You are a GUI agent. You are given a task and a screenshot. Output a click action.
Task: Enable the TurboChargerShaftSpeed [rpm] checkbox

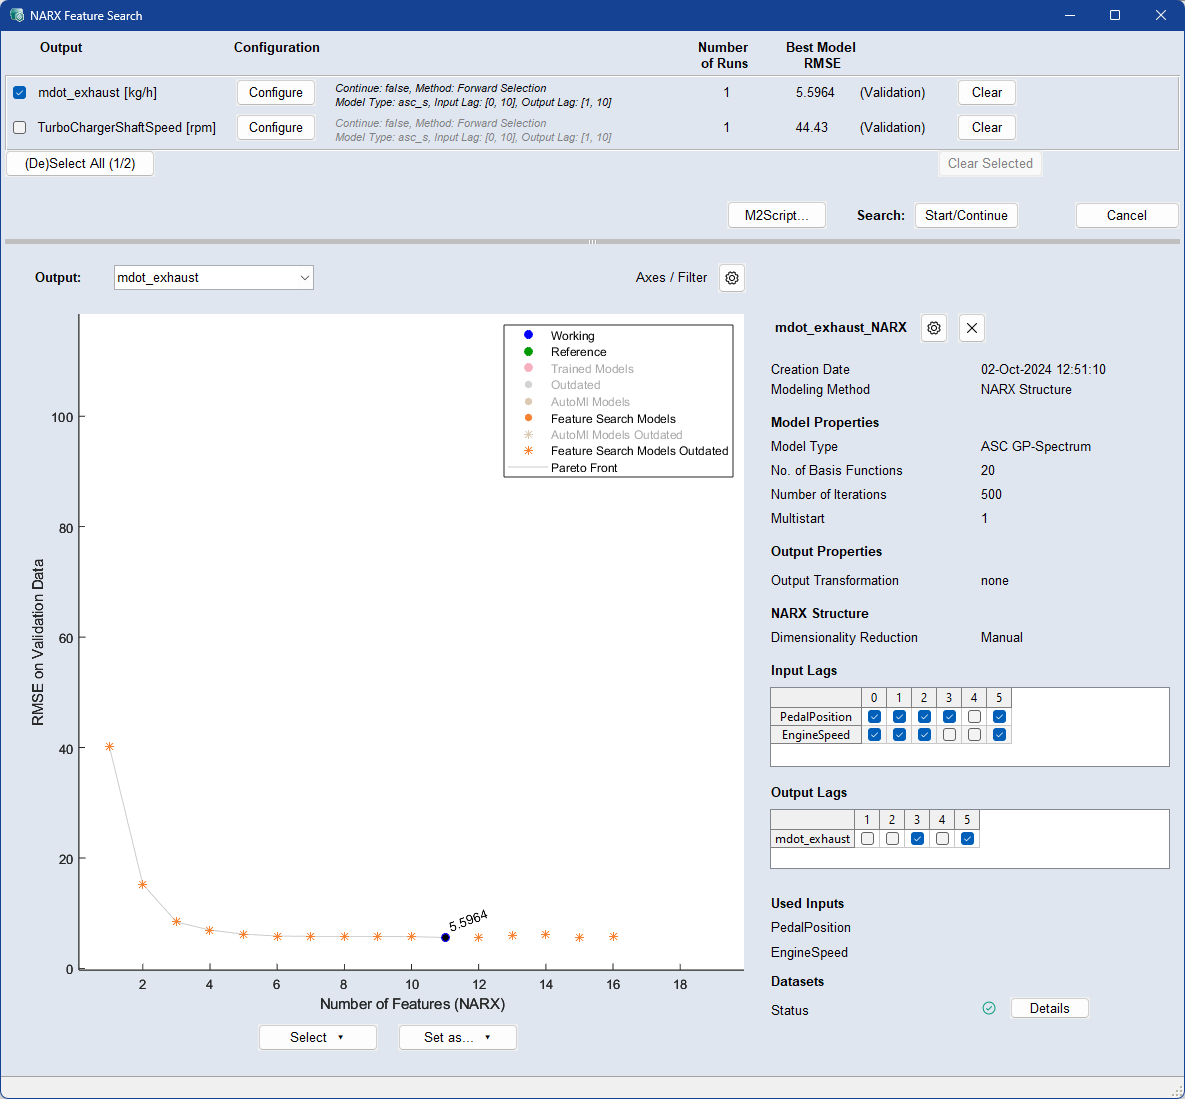point(20,128)
